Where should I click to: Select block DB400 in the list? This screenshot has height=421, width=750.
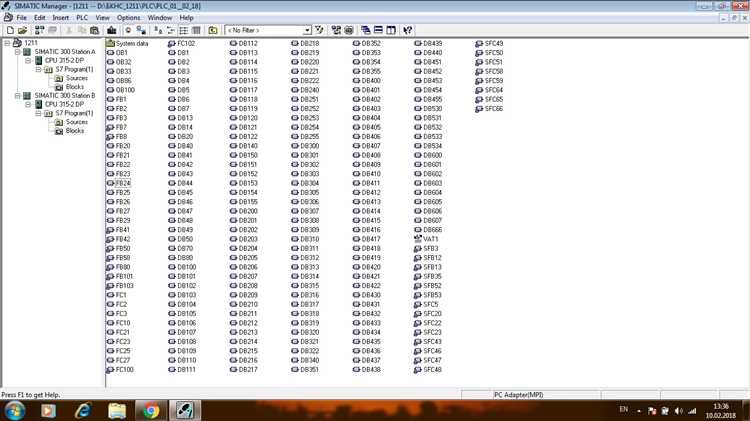[x=367, y=81]
